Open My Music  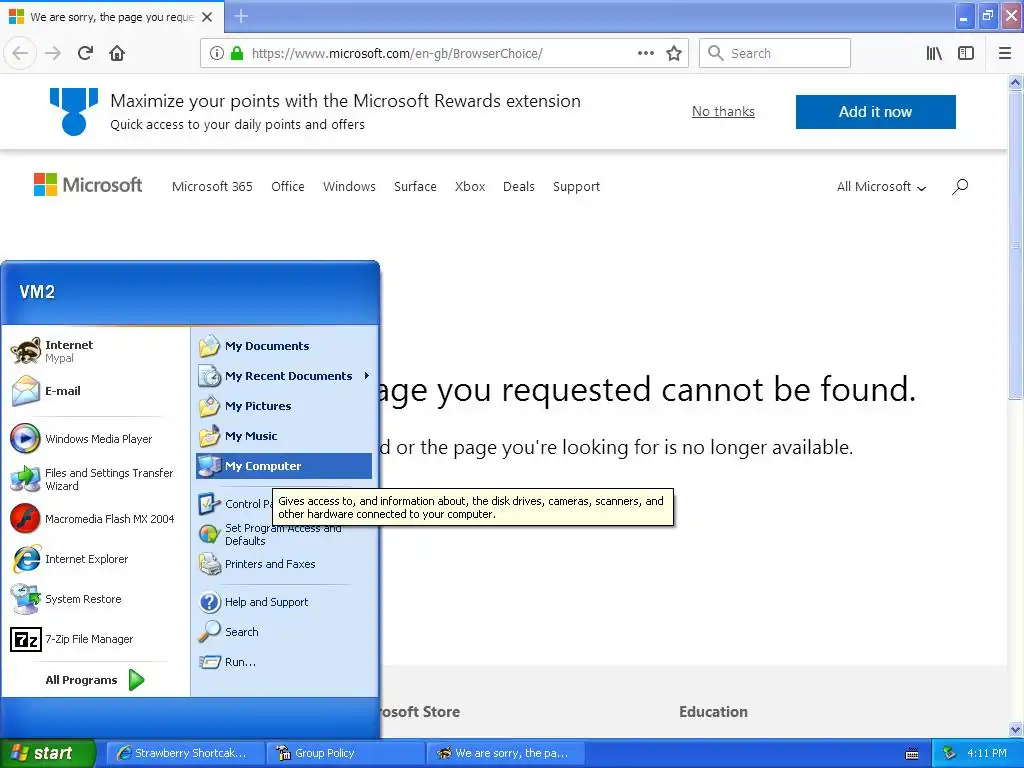click(284, 436)
